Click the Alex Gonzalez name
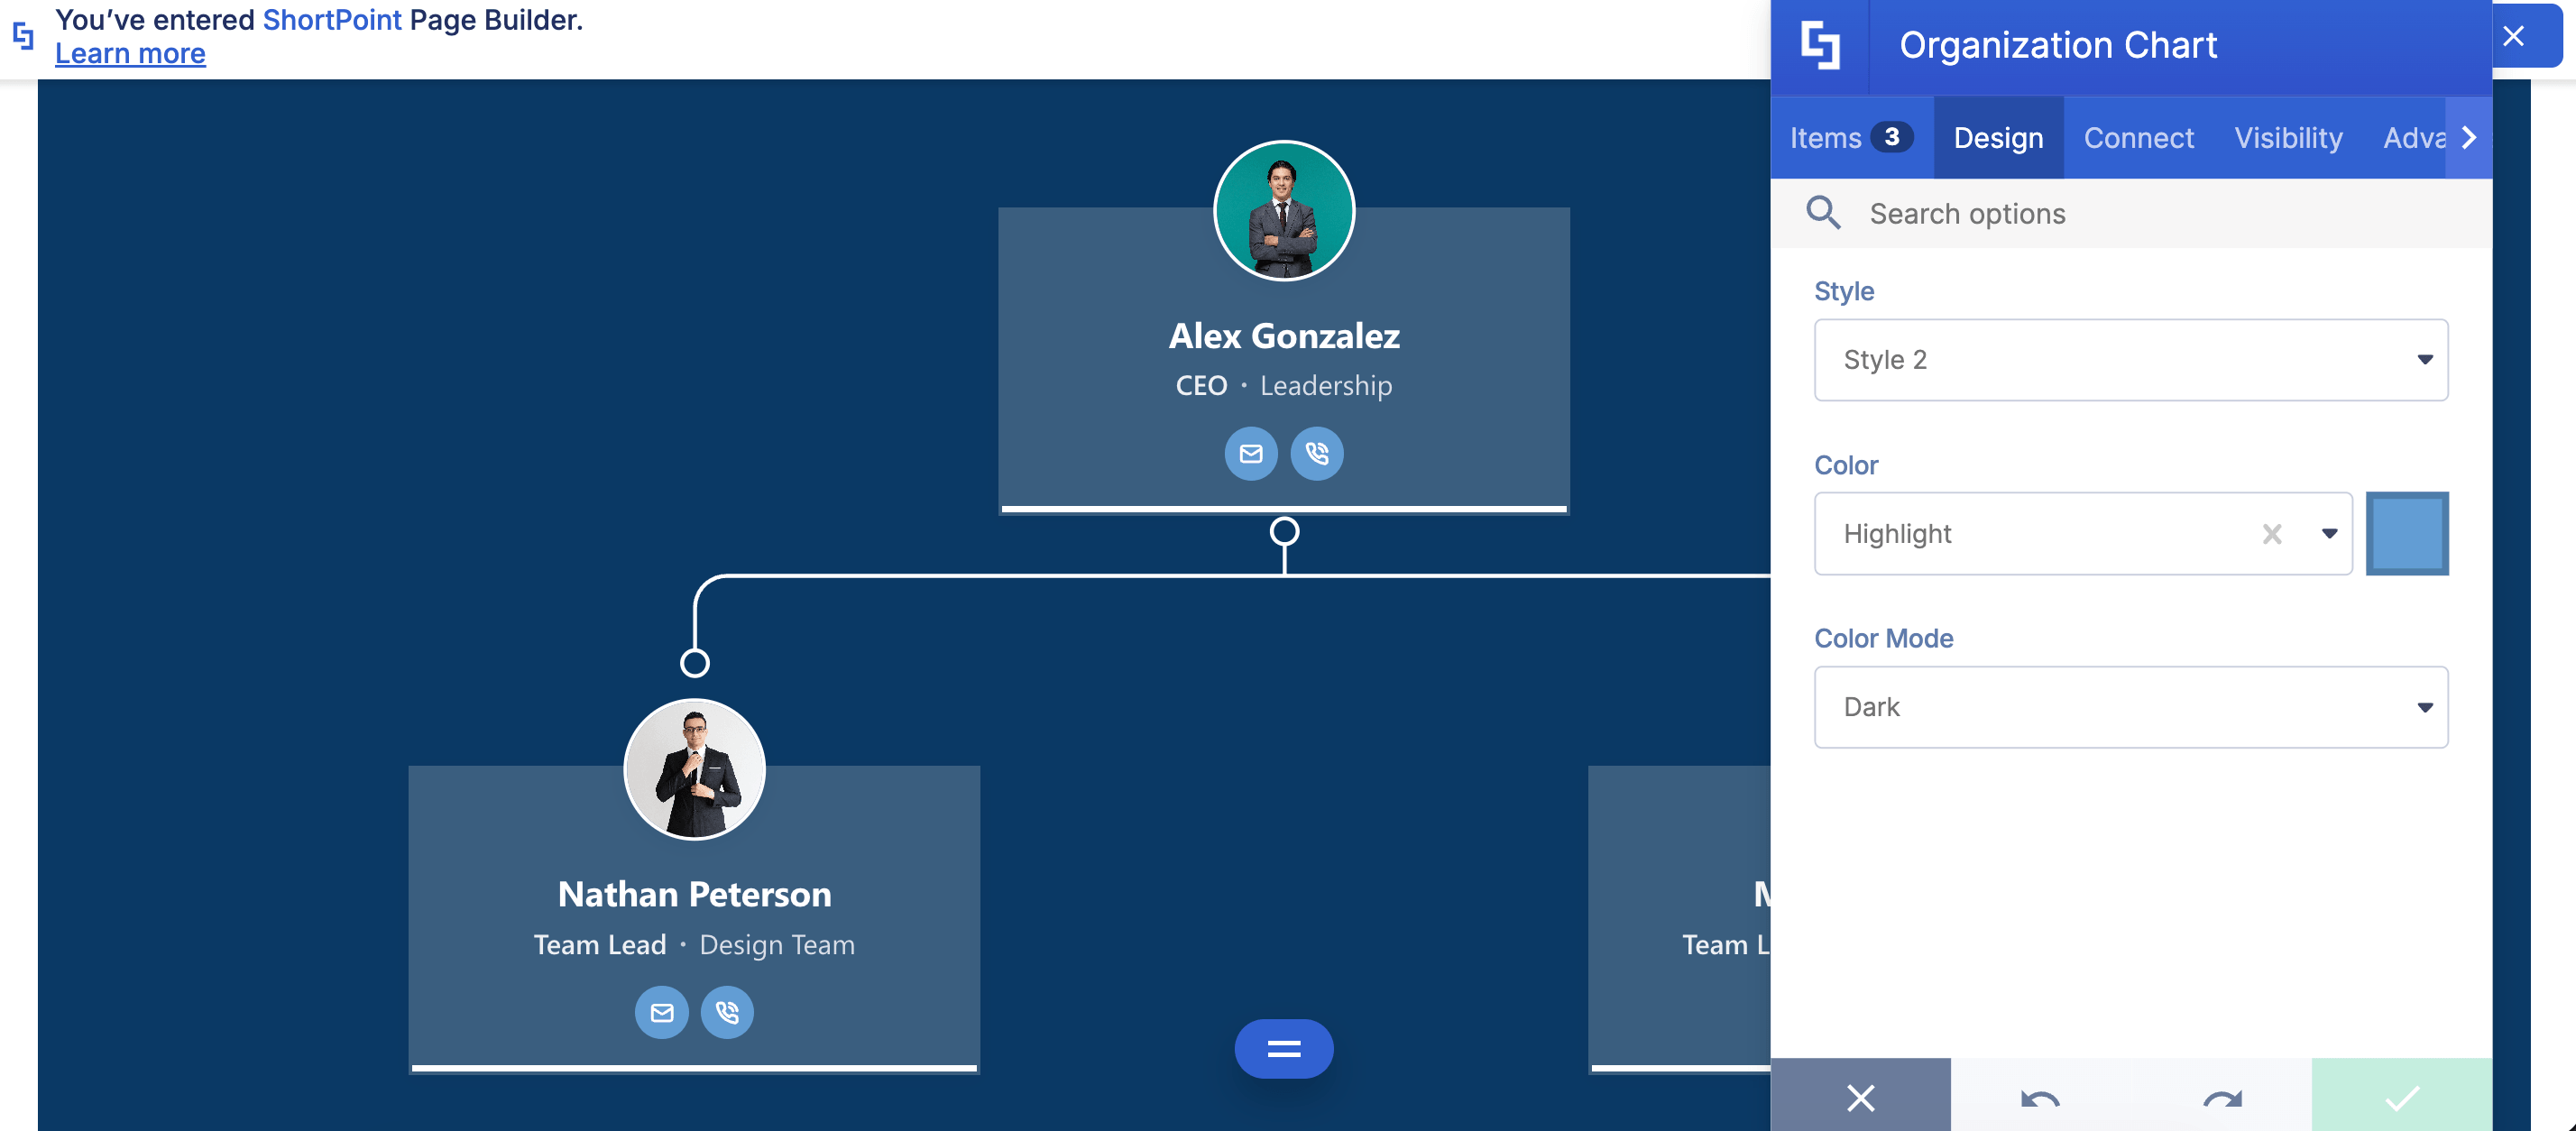This screenshot has height=1131, width=2576. pos(1284,336)
